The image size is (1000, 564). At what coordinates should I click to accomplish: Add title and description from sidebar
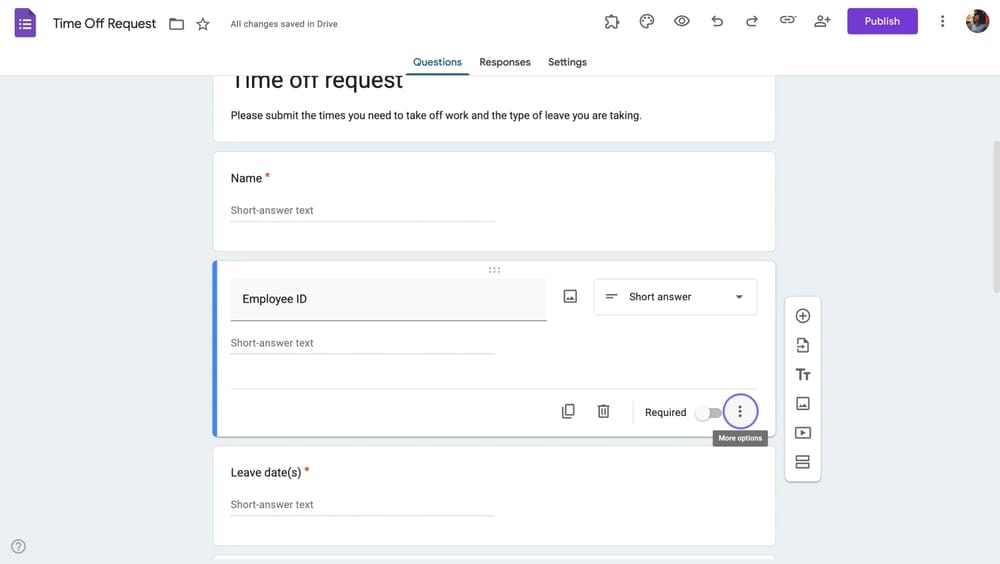803,375
